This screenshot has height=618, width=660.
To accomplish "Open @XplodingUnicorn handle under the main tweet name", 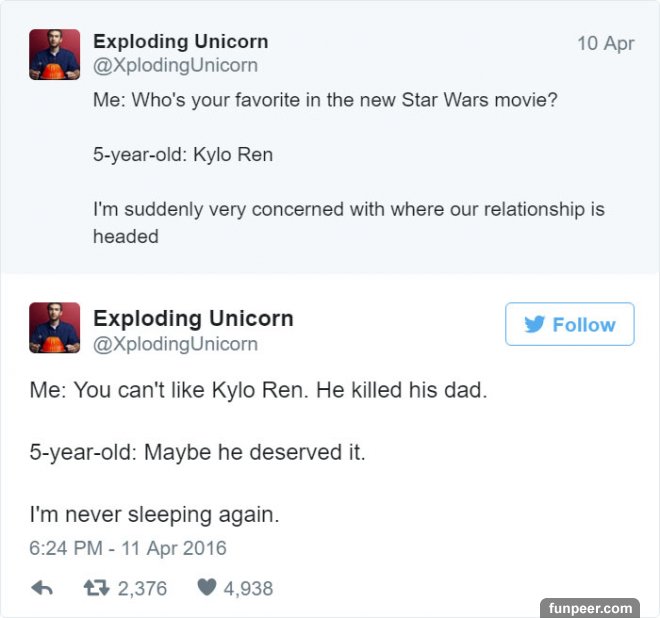I will coord(175,344).
